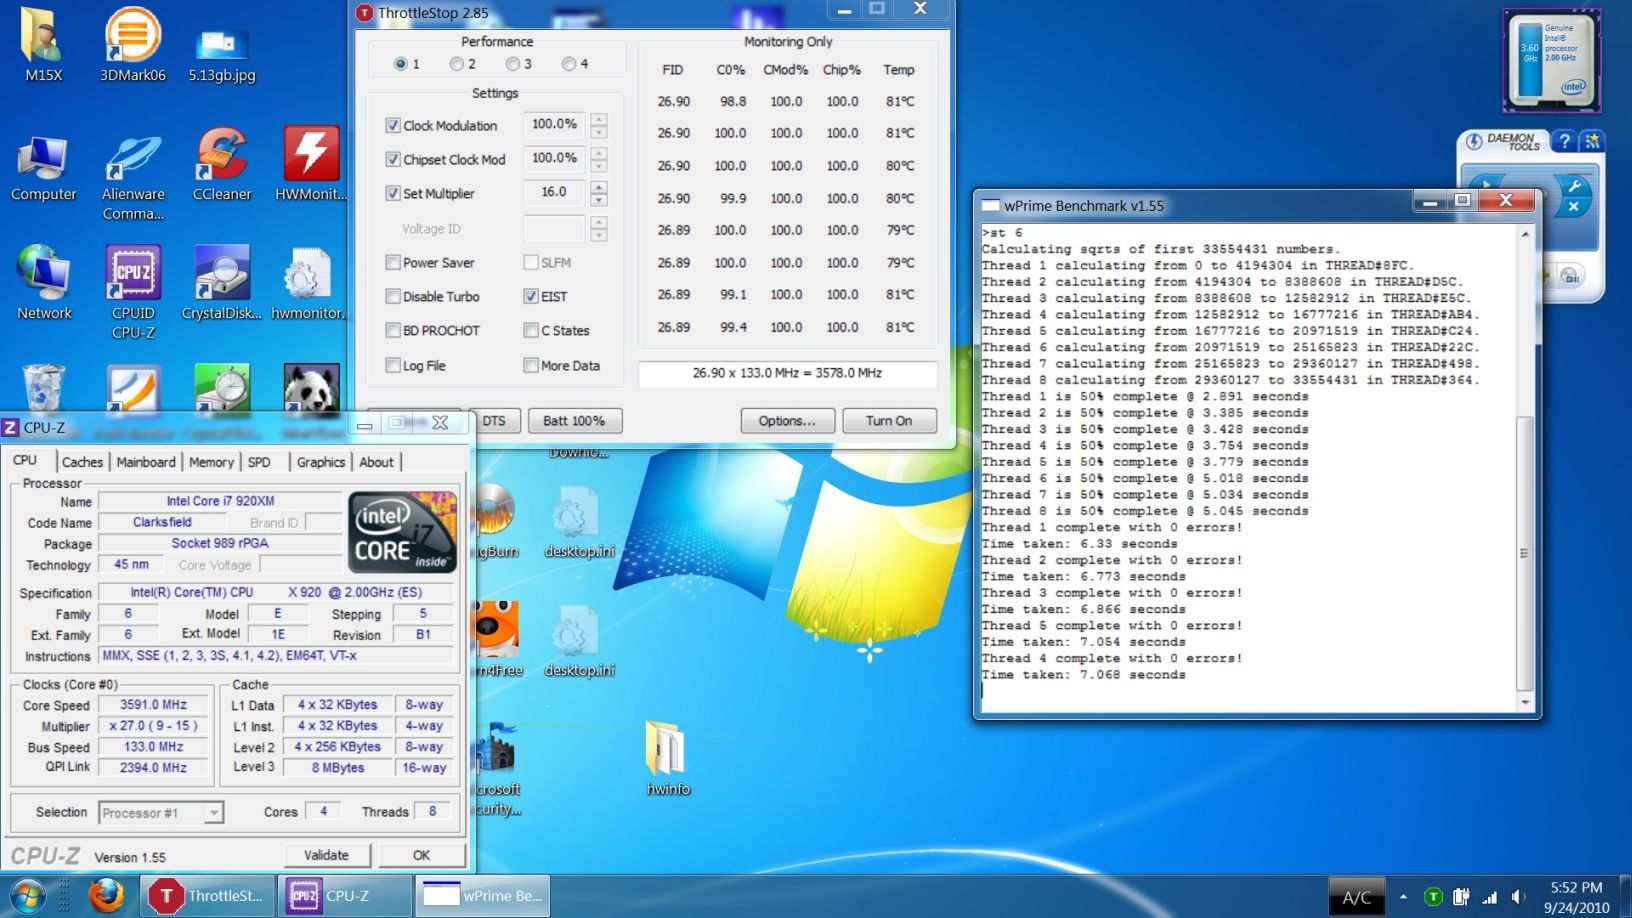Viewport: 1632px width, 918px height.
Task: Click the Intel processor gadget
Action: click(x=1551, y=61)
